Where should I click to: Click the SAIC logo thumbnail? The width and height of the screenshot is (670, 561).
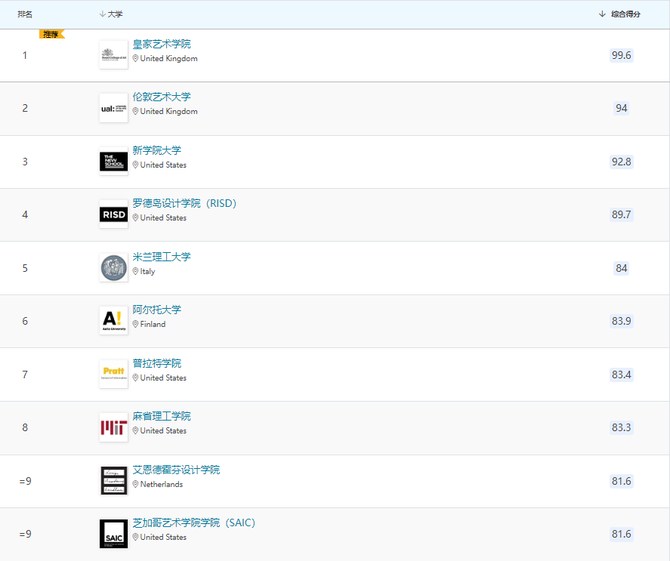pyautogui.click(x=114, y=534)
